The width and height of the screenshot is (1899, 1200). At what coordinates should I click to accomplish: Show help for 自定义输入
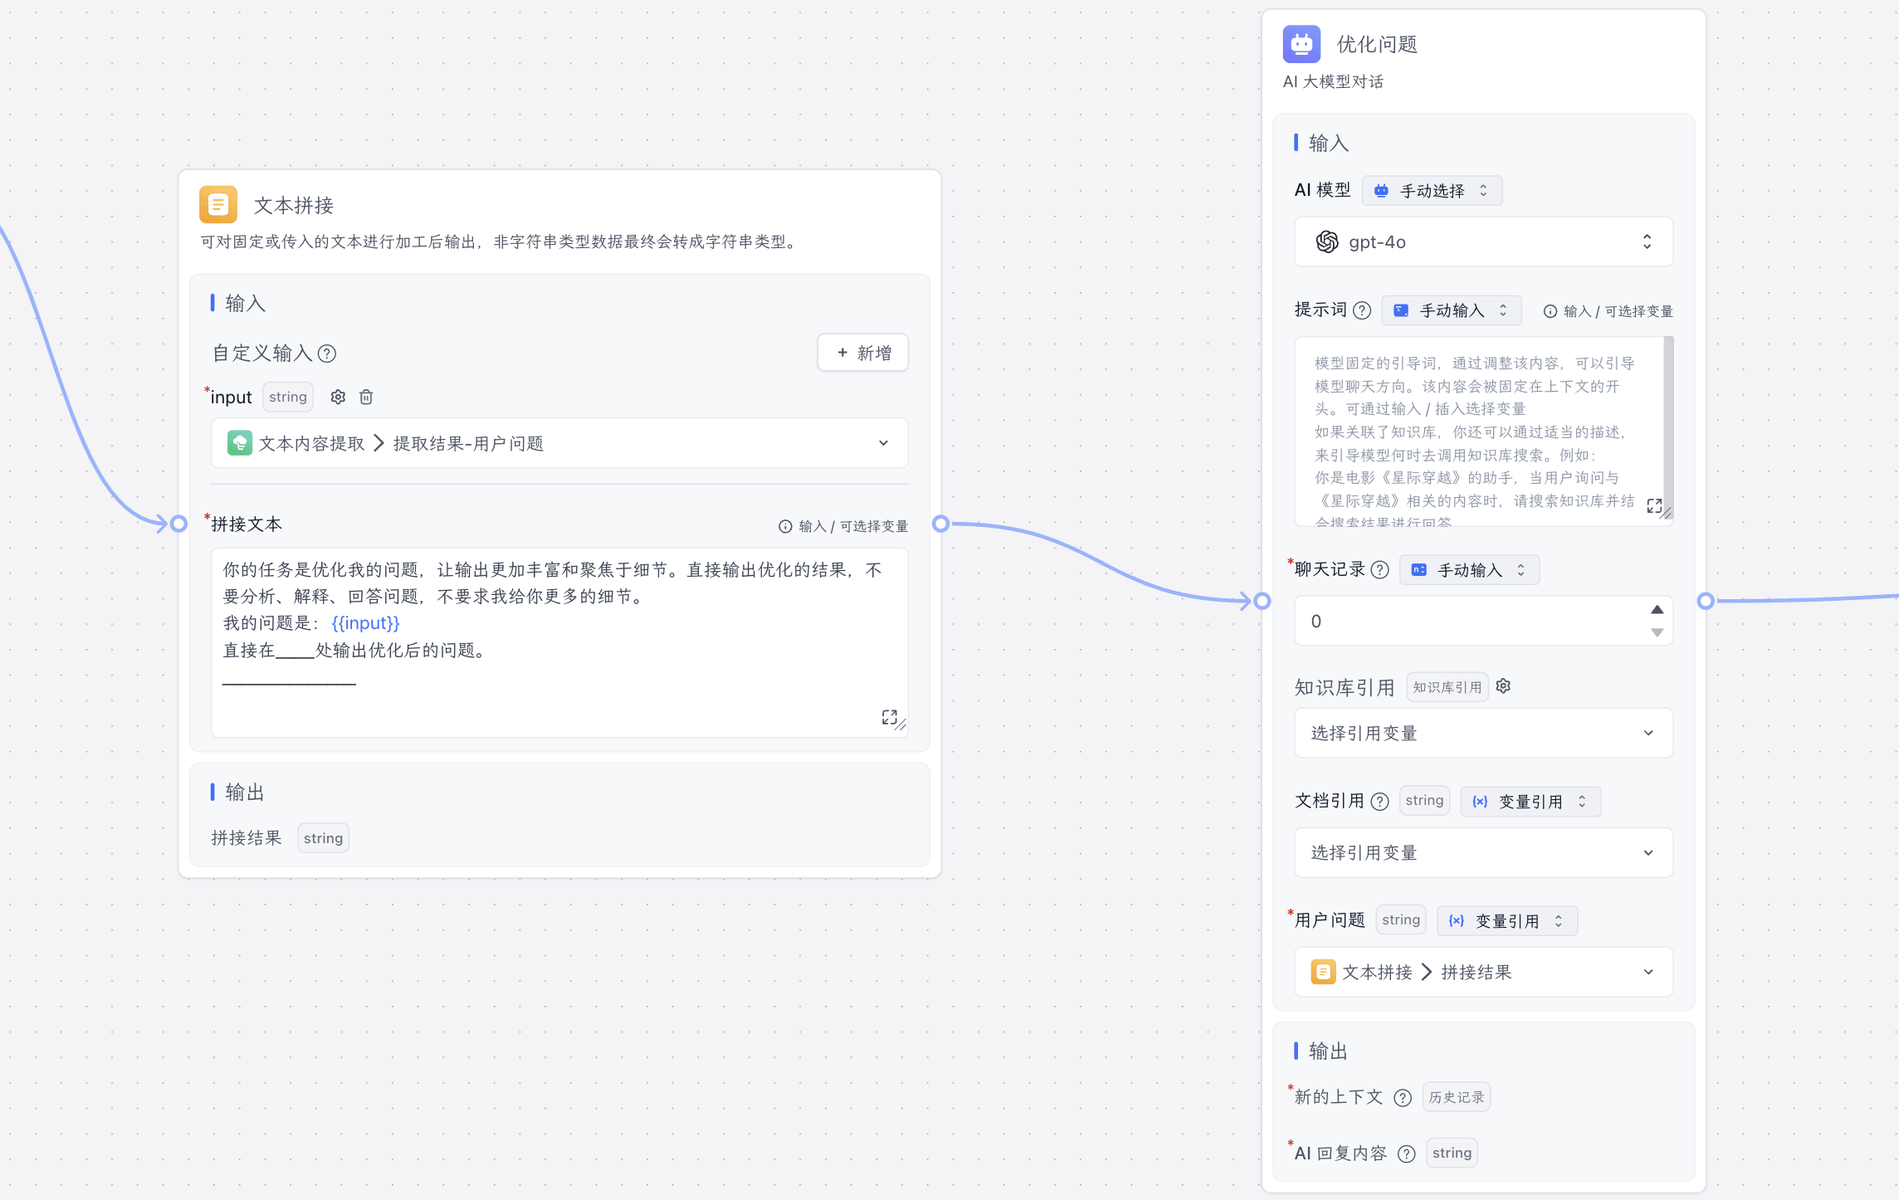tap(327, 353)
